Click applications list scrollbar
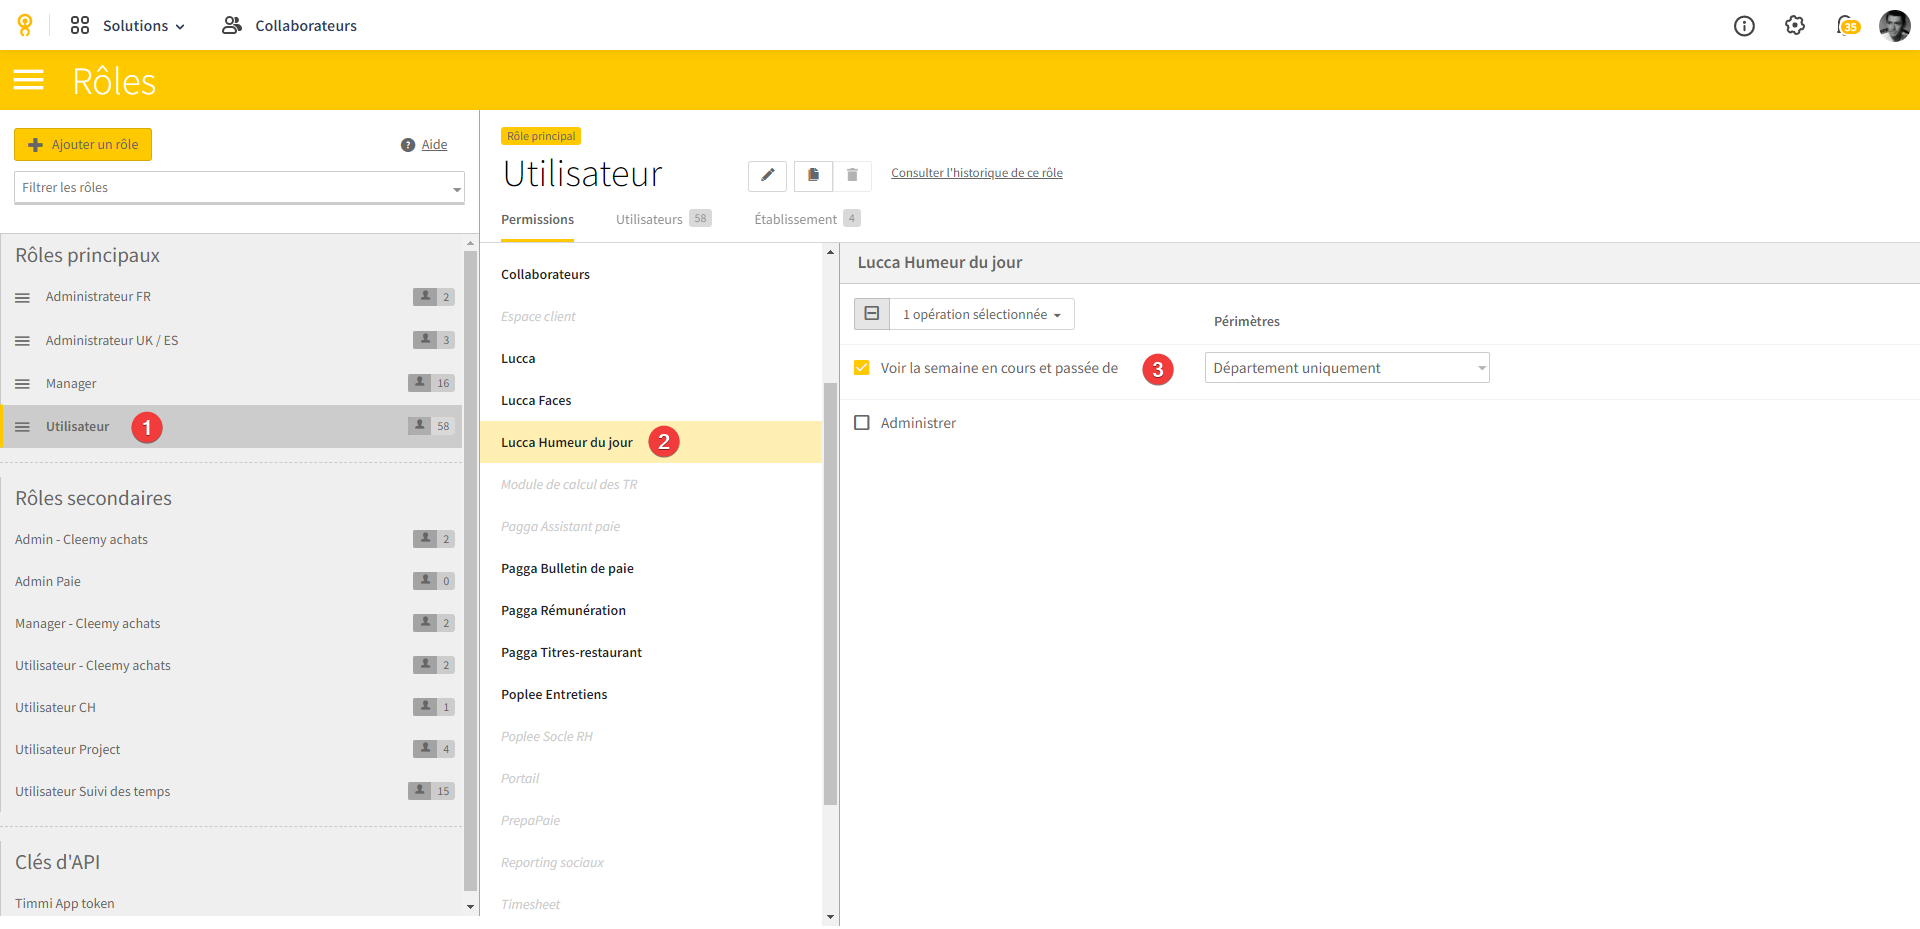Image resolution: width=1920 pixels, height=929 pixels. pos(830,594)
